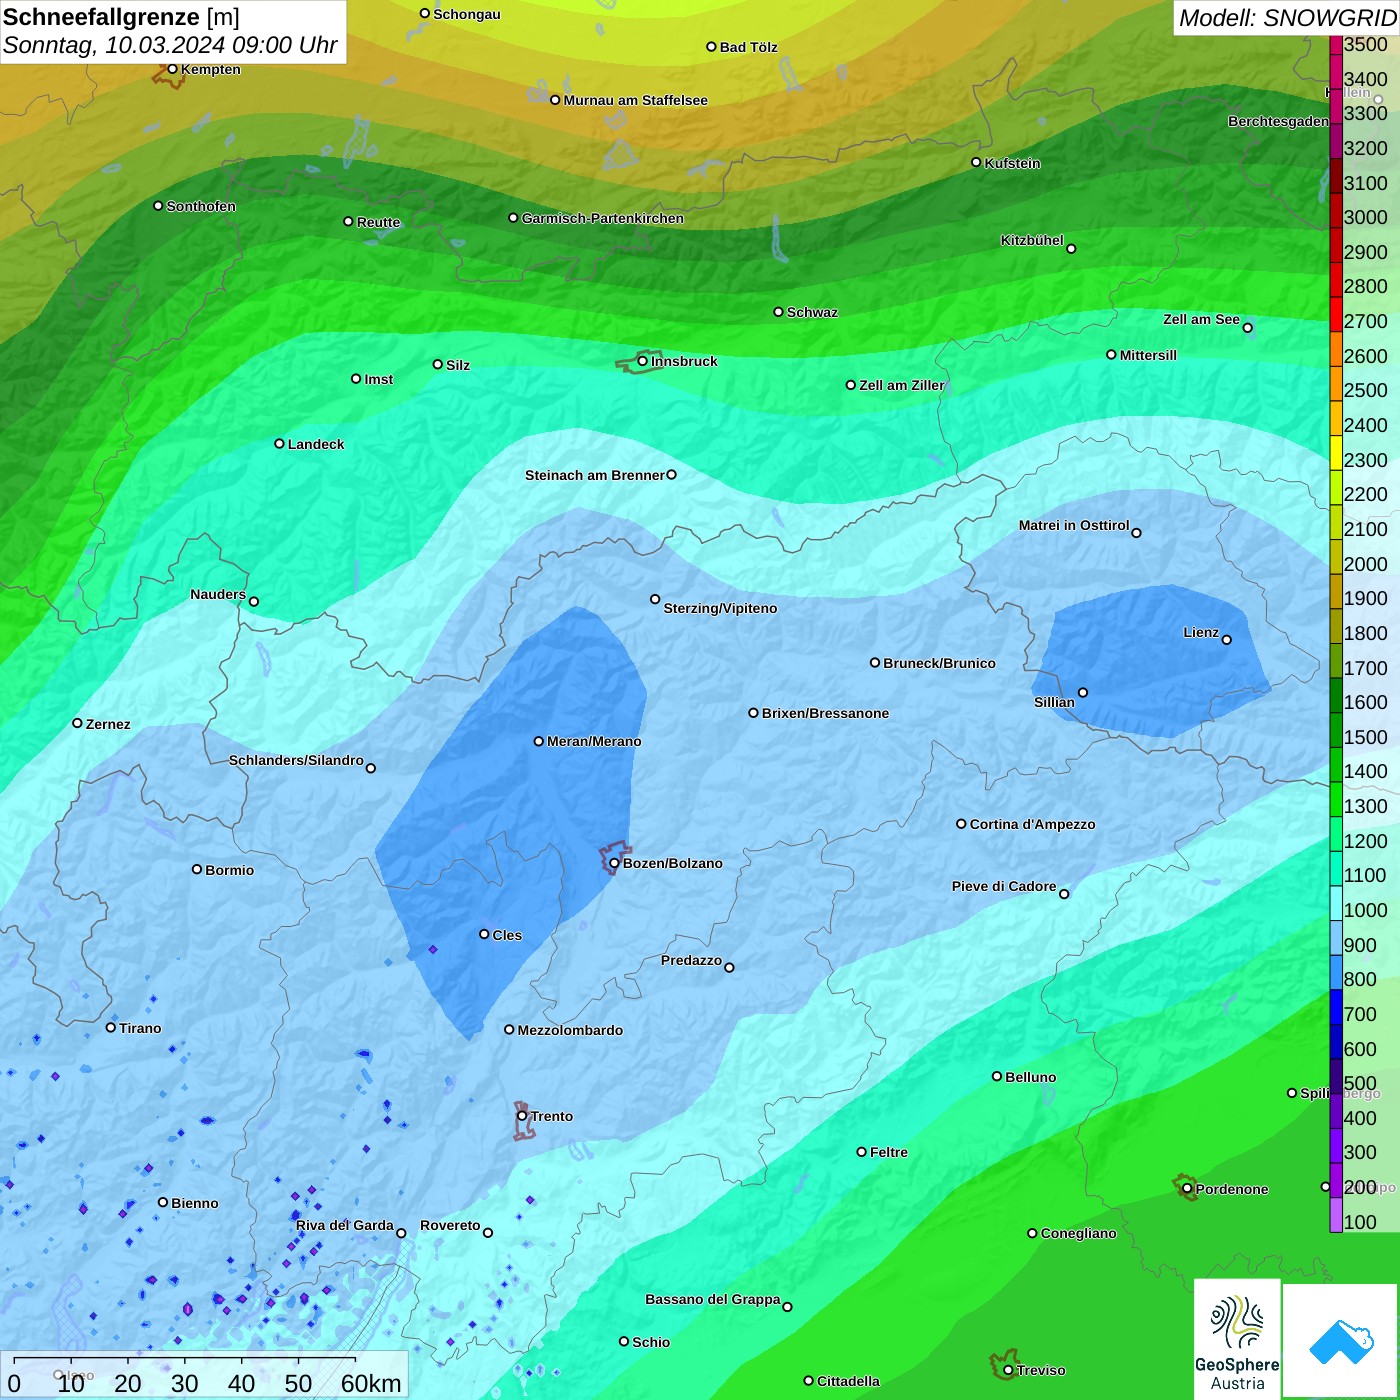Click the Bruneck/Brunico label
The image size is (1400, 1400).
tap(940, 663)
